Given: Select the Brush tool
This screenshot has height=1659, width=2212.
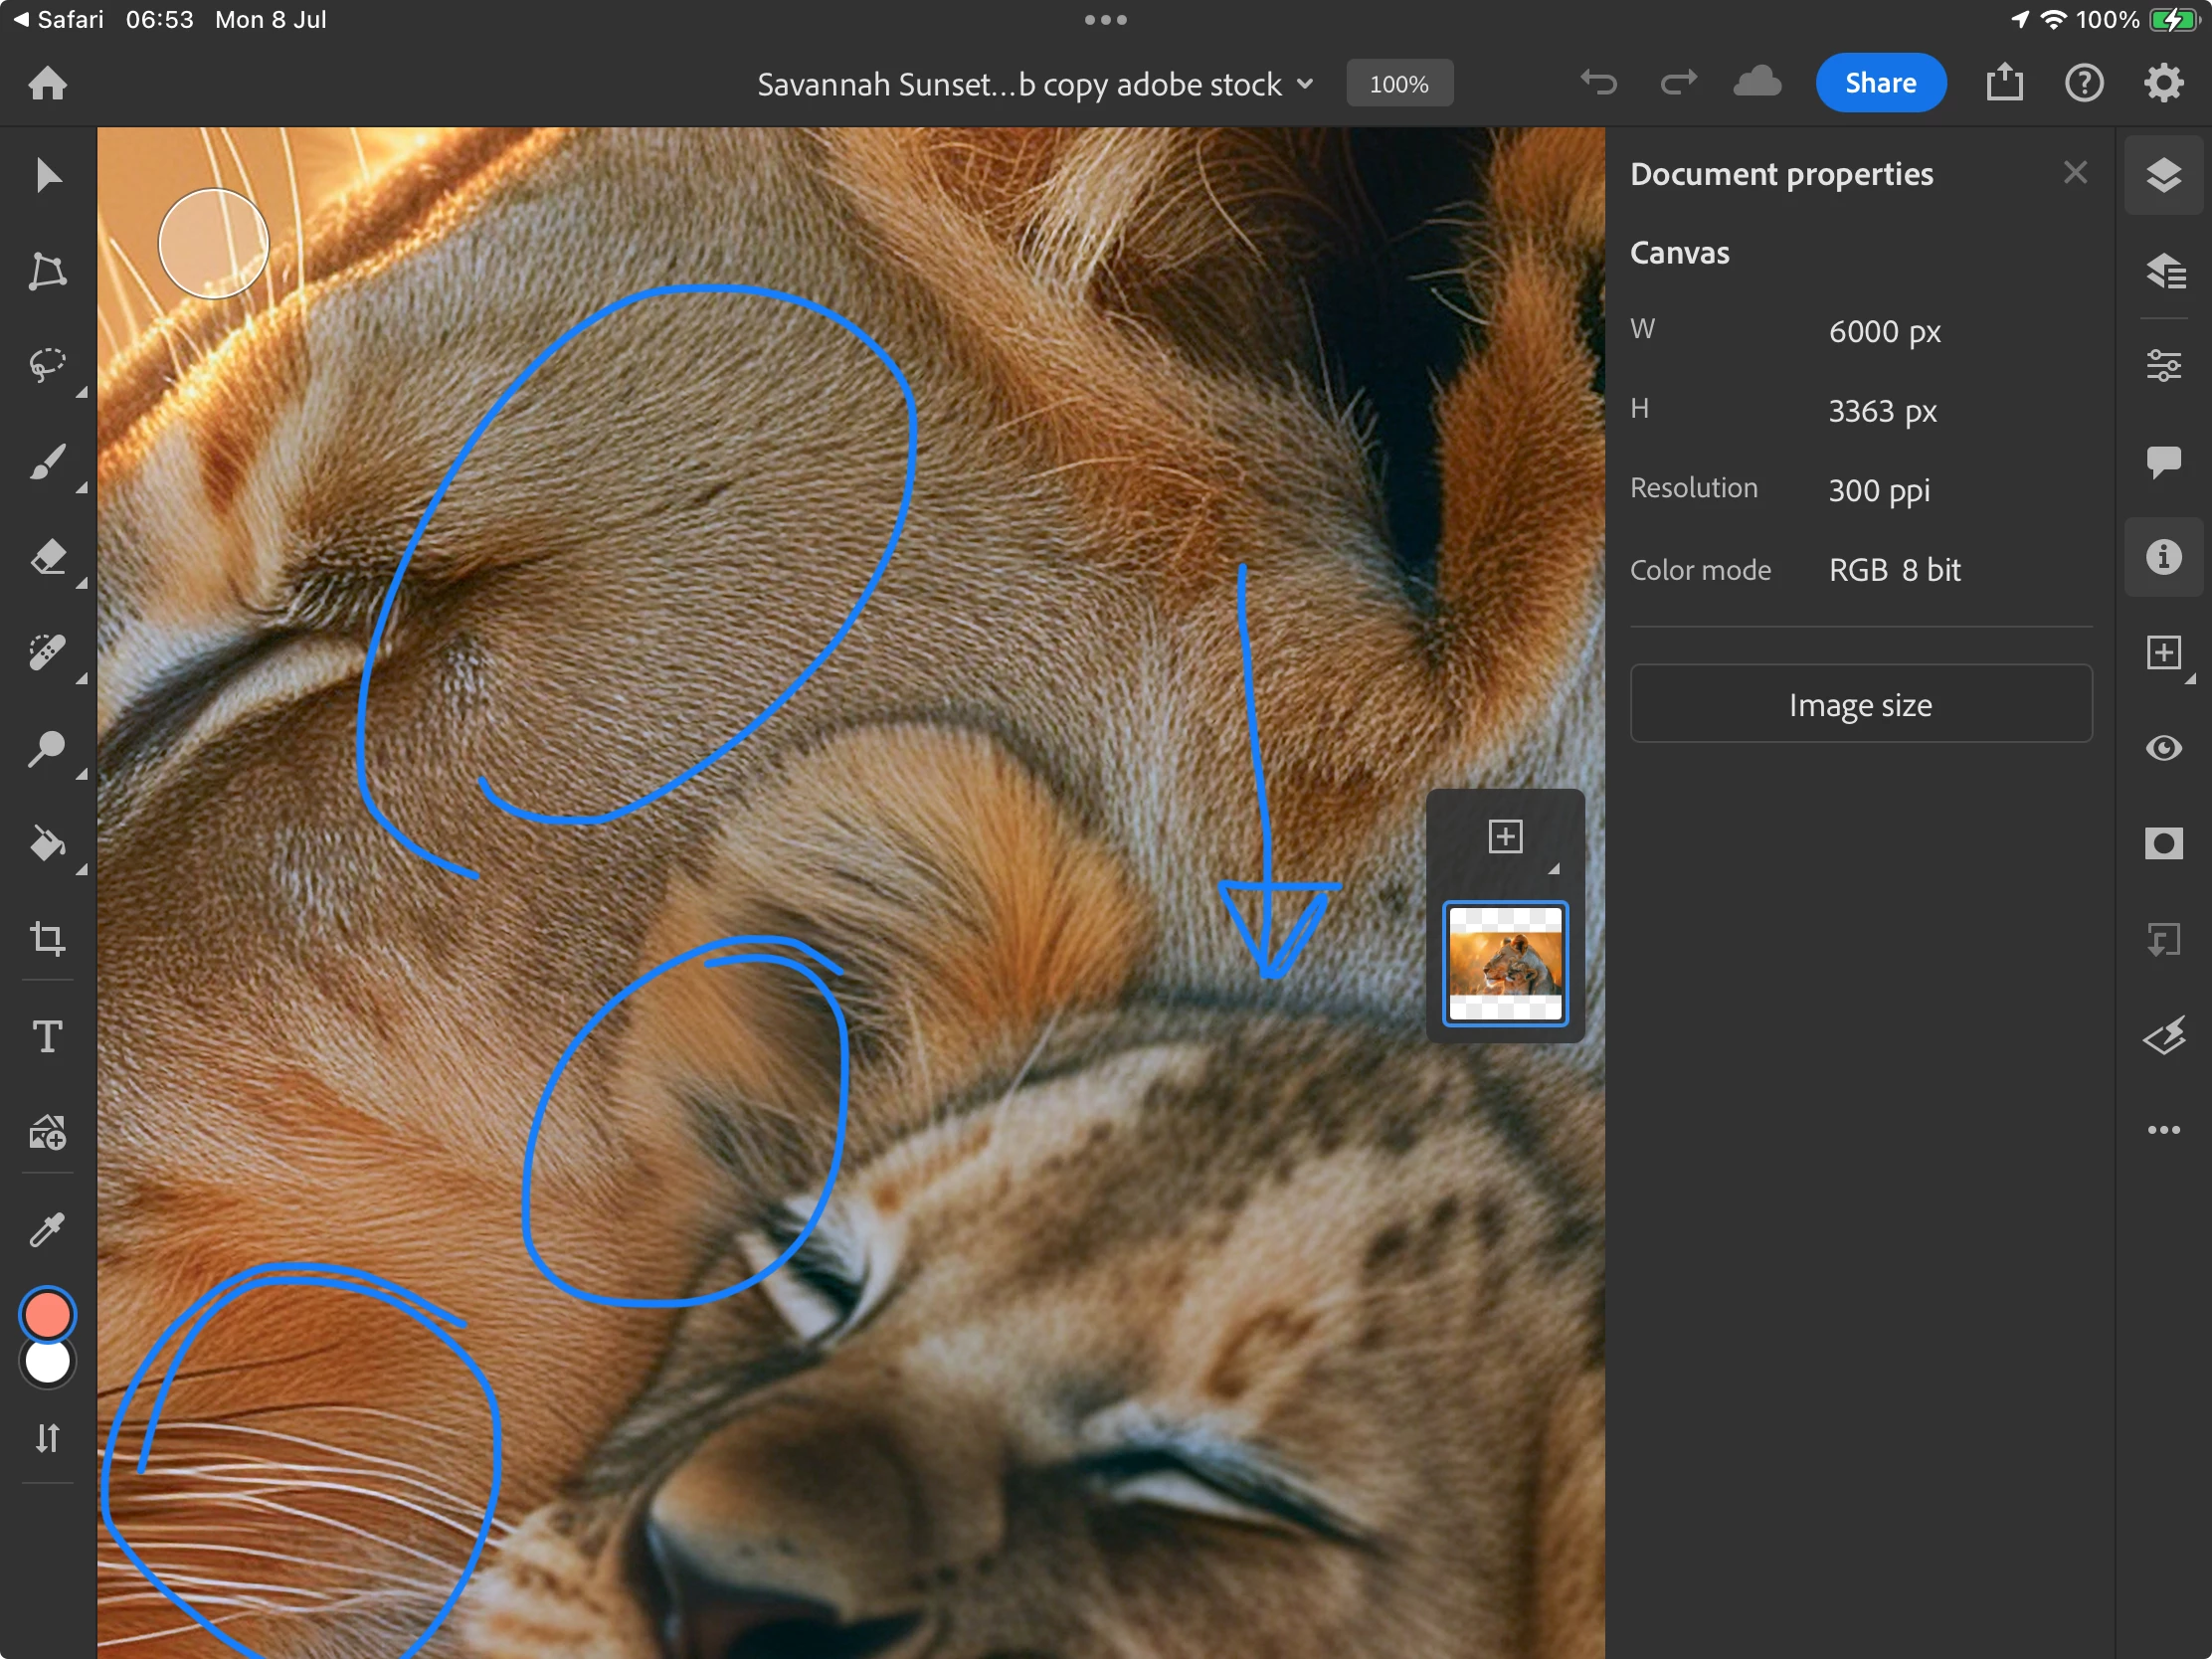Looking at the screenshot, I should coord(47,462).
